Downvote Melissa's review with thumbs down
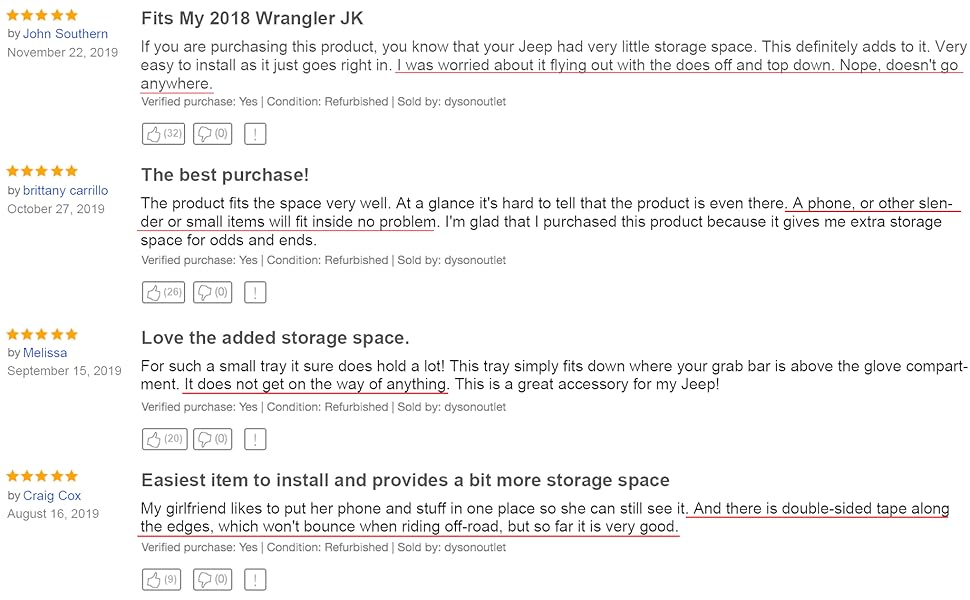 [211, 439]
